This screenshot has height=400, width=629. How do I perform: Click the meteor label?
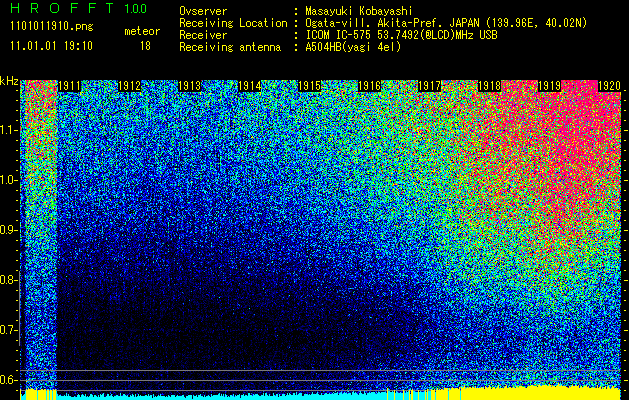(x=142, y=31)
